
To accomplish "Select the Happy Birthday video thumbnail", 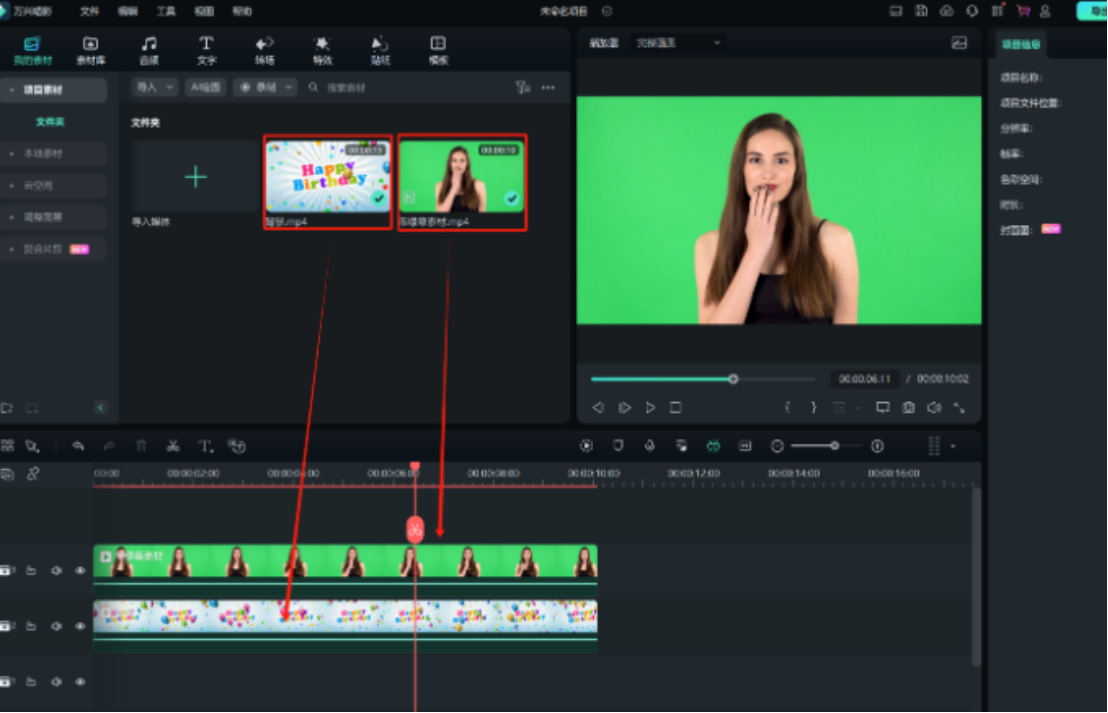I will (328, 176).
